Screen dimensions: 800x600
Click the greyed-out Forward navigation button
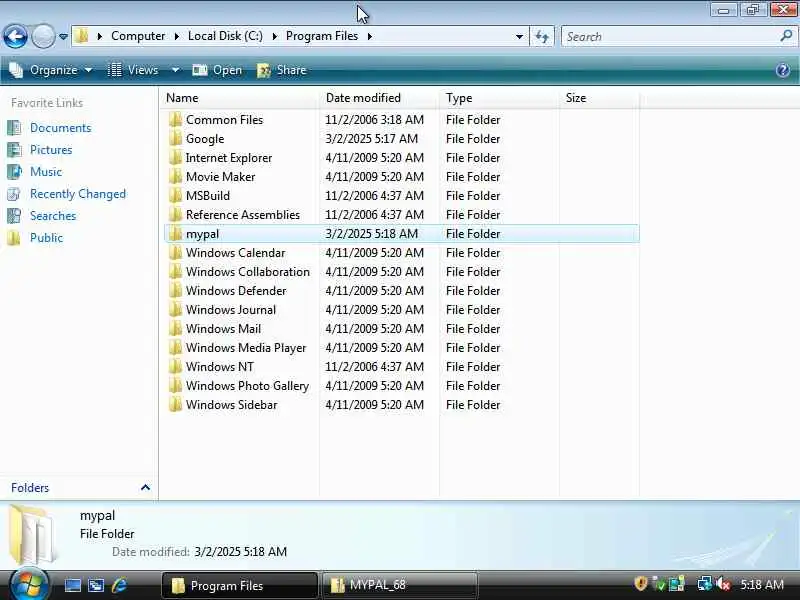tap(43, 37)
